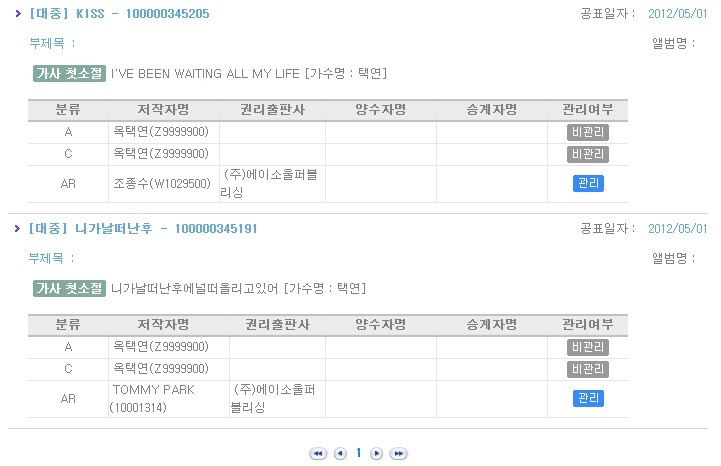
Task: Open the KISS - 100000345205 title link
Action: [120, 14]
